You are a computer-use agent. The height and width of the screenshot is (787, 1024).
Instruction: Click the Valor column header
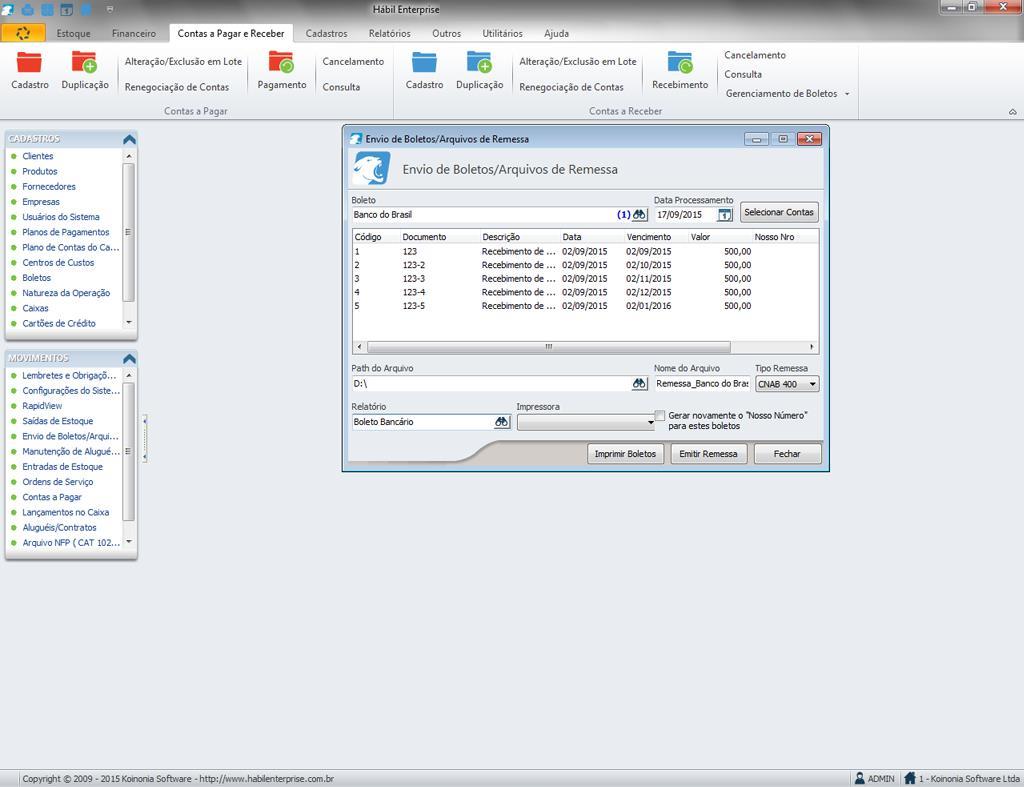720,236
